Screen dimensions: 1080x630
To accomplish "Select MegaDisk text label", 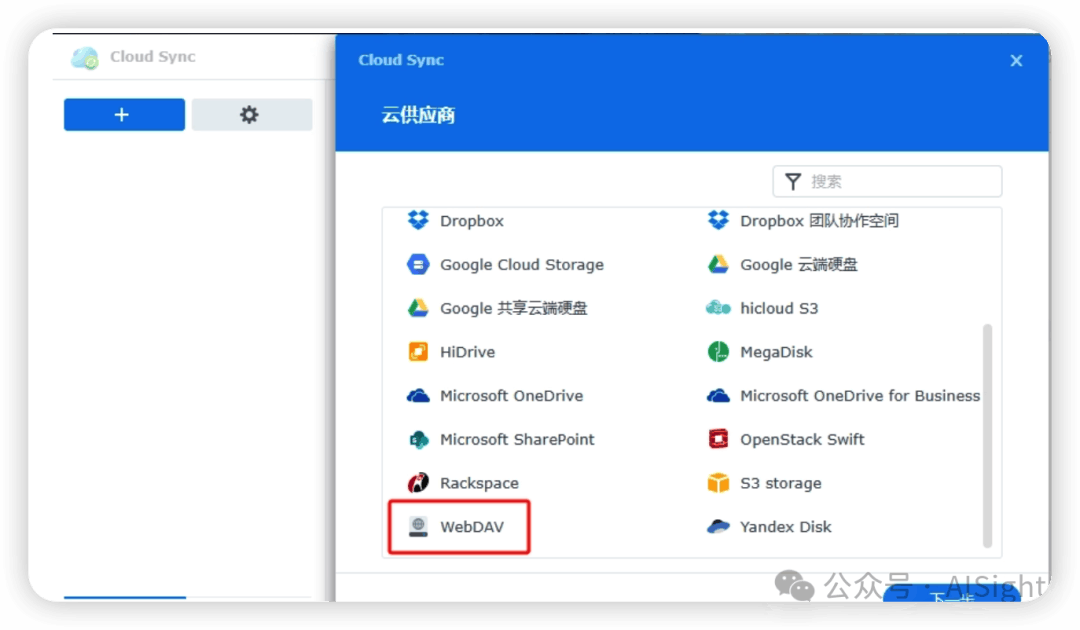I will (x=776, y=352).
